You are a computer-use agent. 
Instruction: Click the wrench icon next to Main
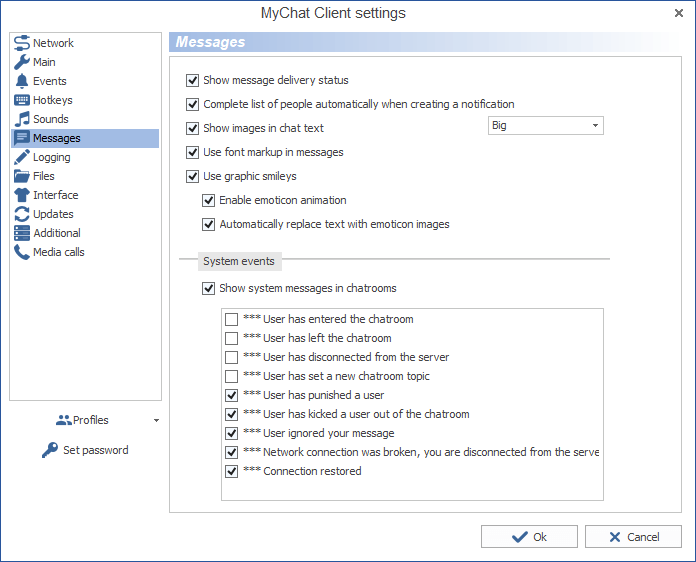tap(22, 62)
